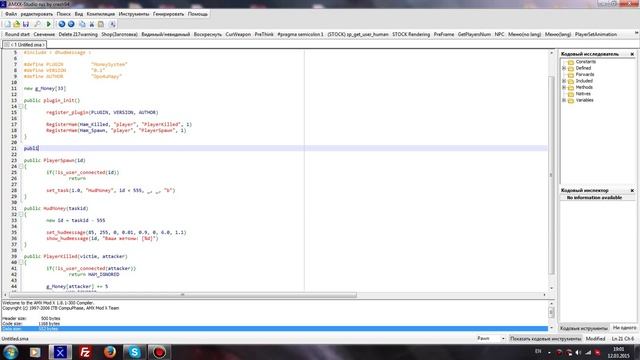Expand the Variables tree node
640x360 pixels.
point(564,100)
